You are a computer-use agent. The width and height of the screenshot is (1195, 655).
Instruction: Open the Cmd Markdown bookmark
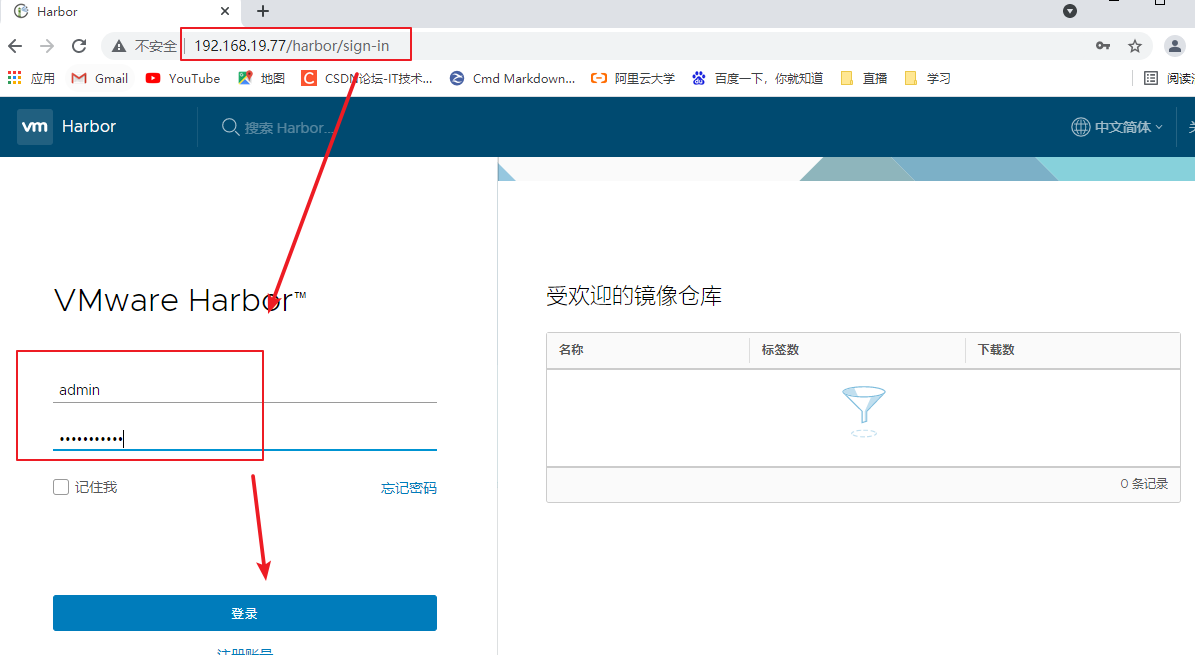tap(513, 78)
